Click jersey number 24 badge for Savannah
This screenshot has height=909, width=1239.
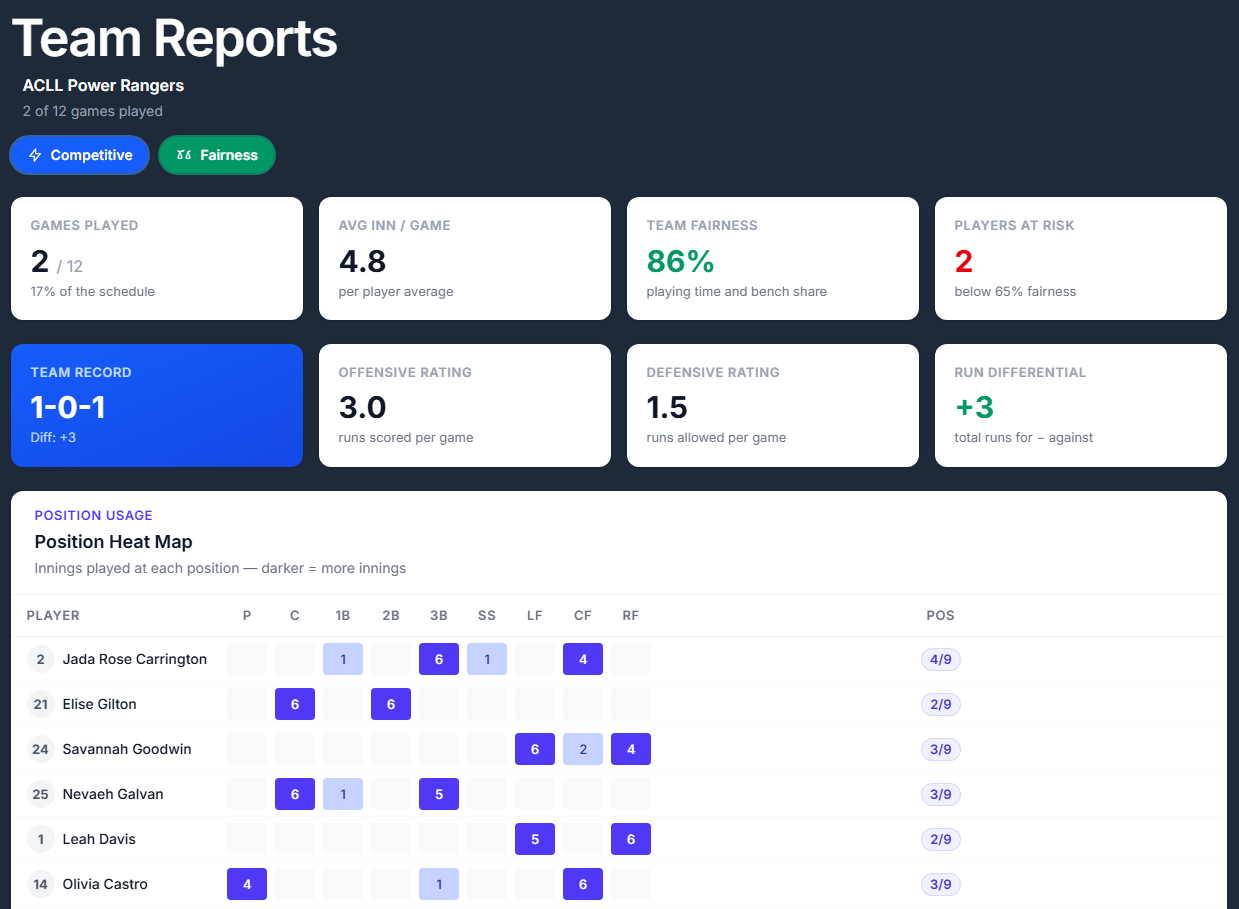pos(40,749)
